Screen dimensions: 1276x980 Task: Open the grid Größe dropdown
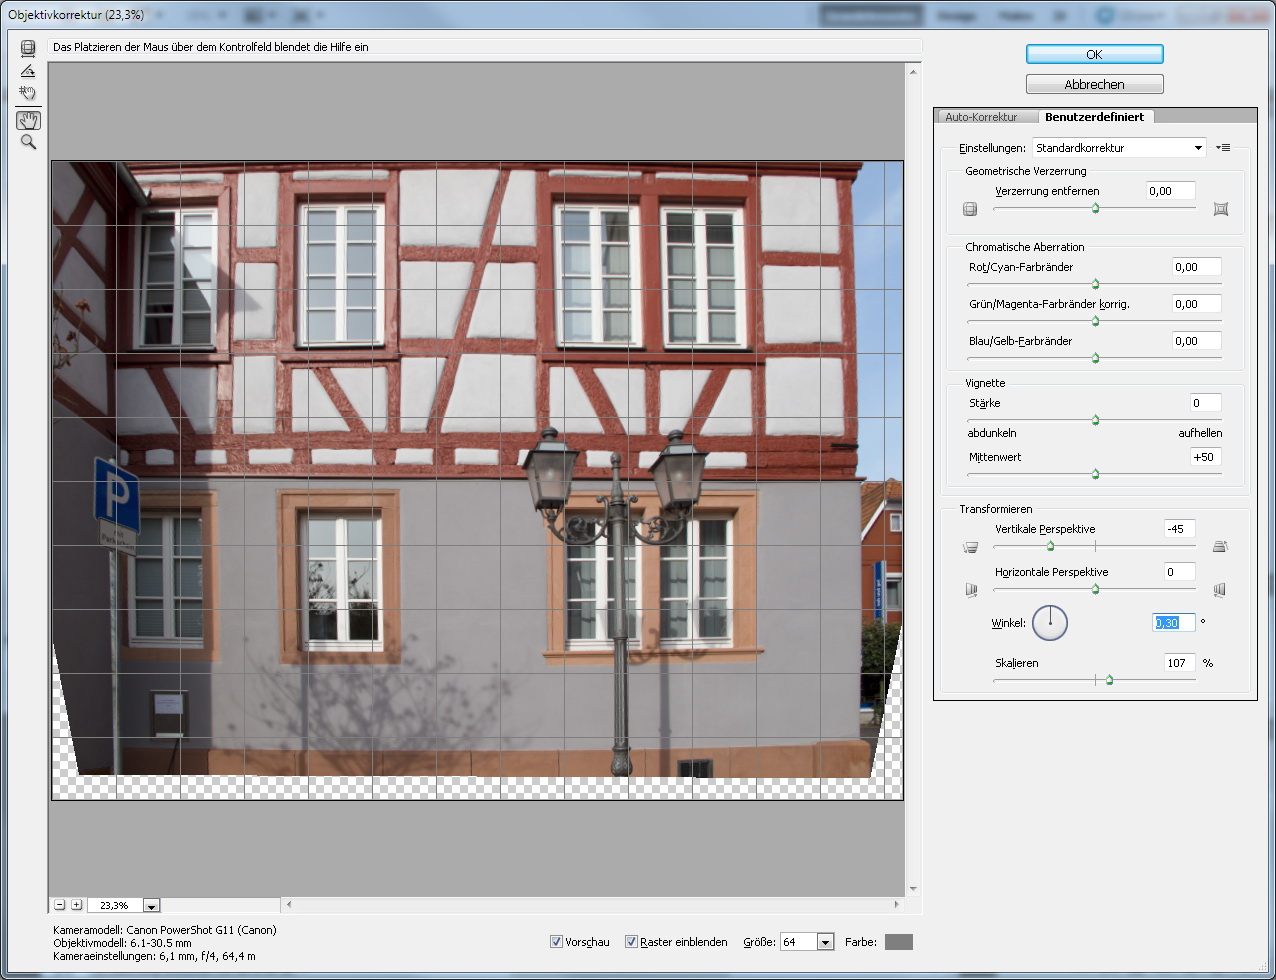tap(825, 942)
